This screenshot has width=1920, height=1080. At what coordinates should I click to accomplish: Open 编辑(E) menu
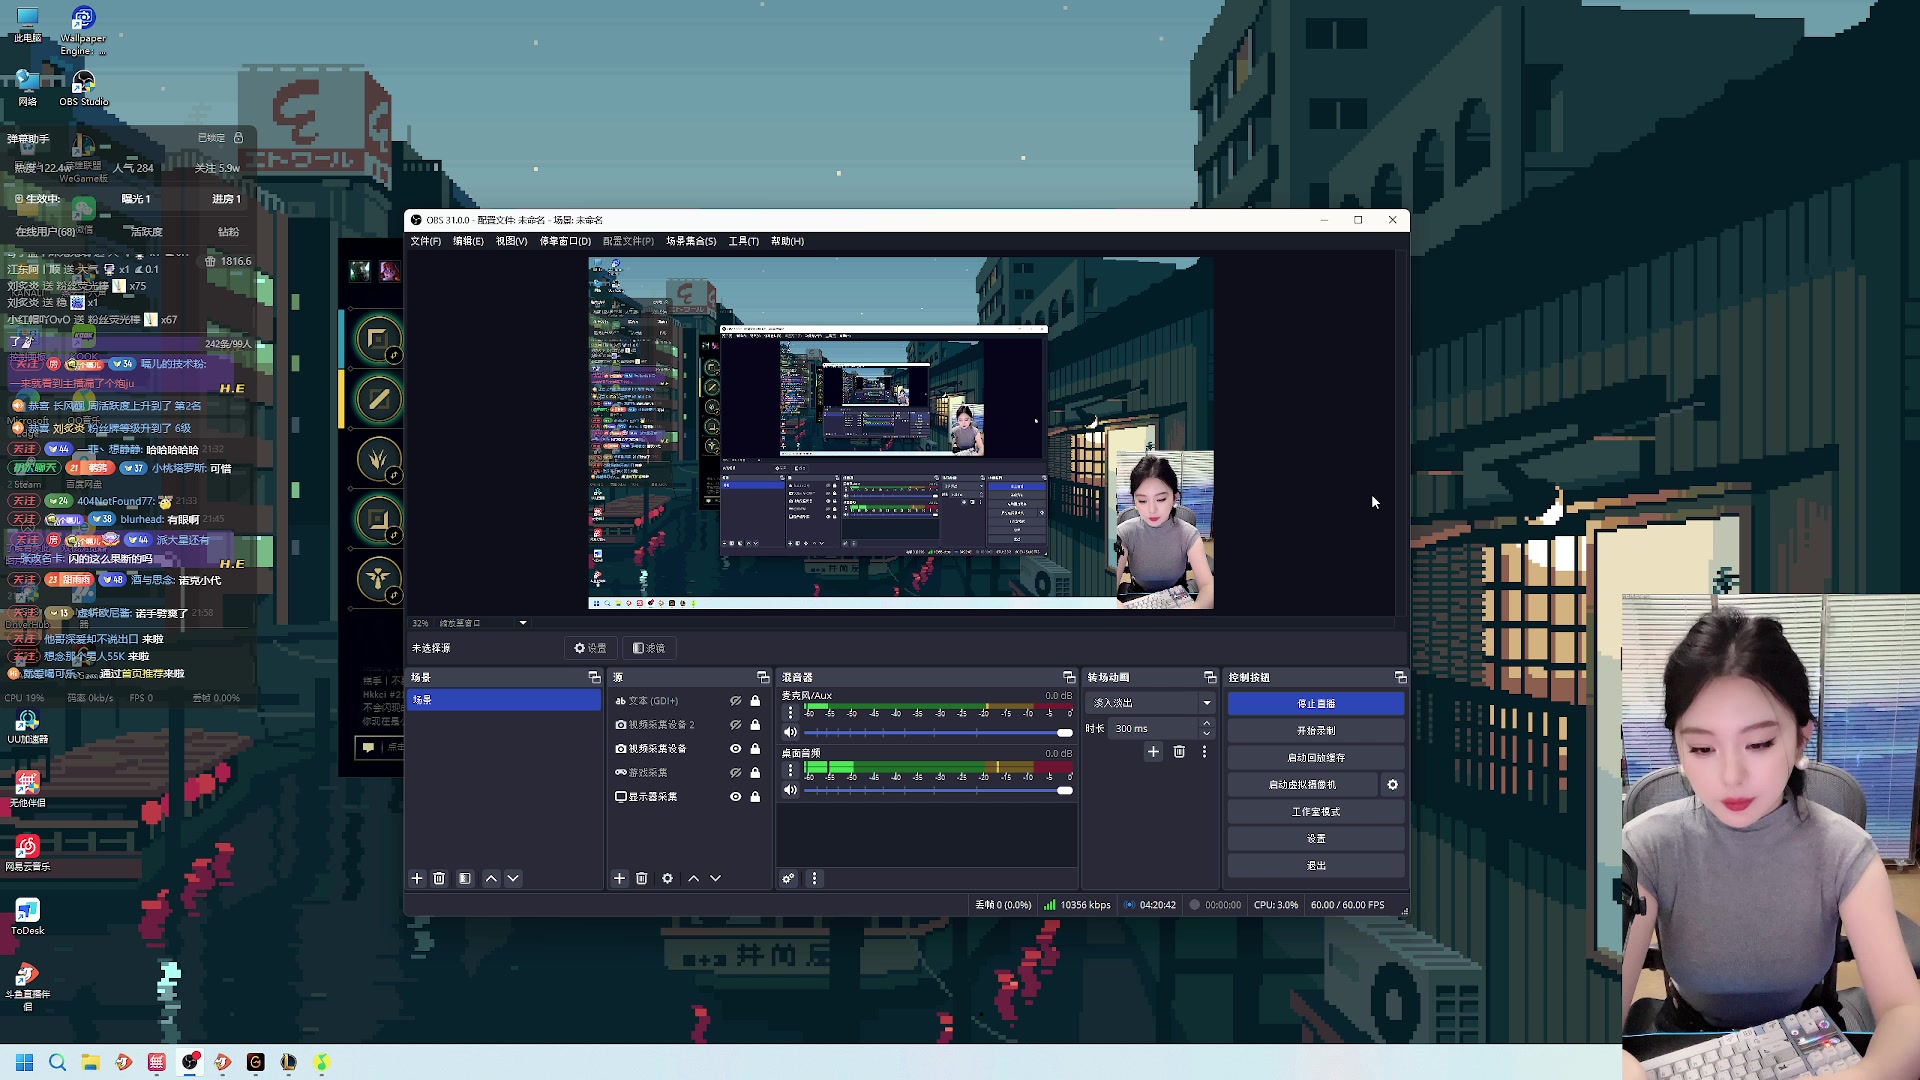tap(468, 241)
